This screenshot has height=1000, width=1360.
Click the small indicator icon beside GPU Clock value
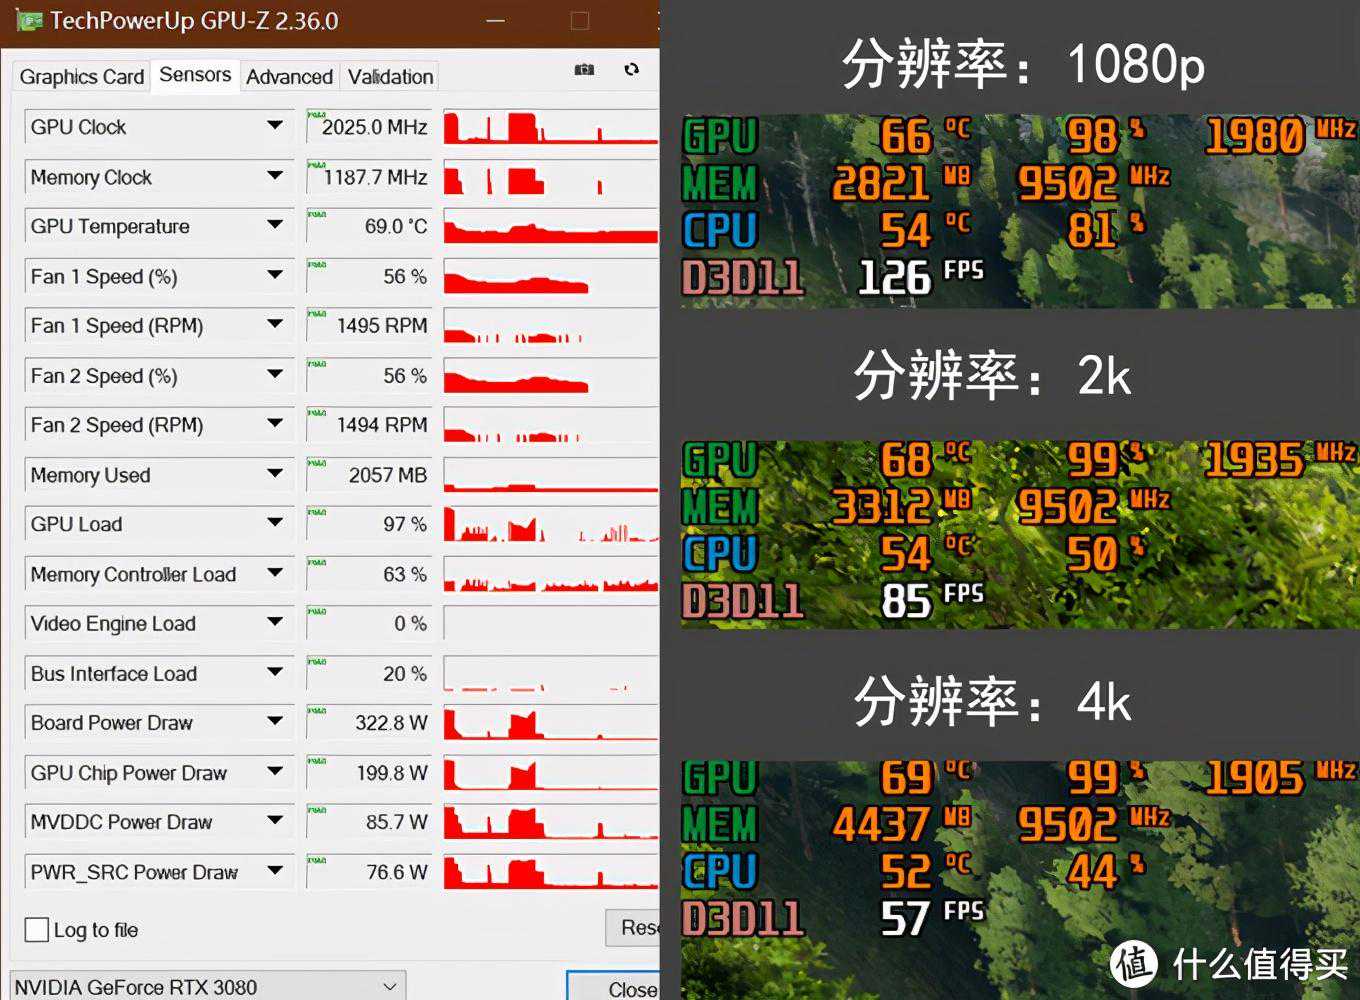(317, 115)
